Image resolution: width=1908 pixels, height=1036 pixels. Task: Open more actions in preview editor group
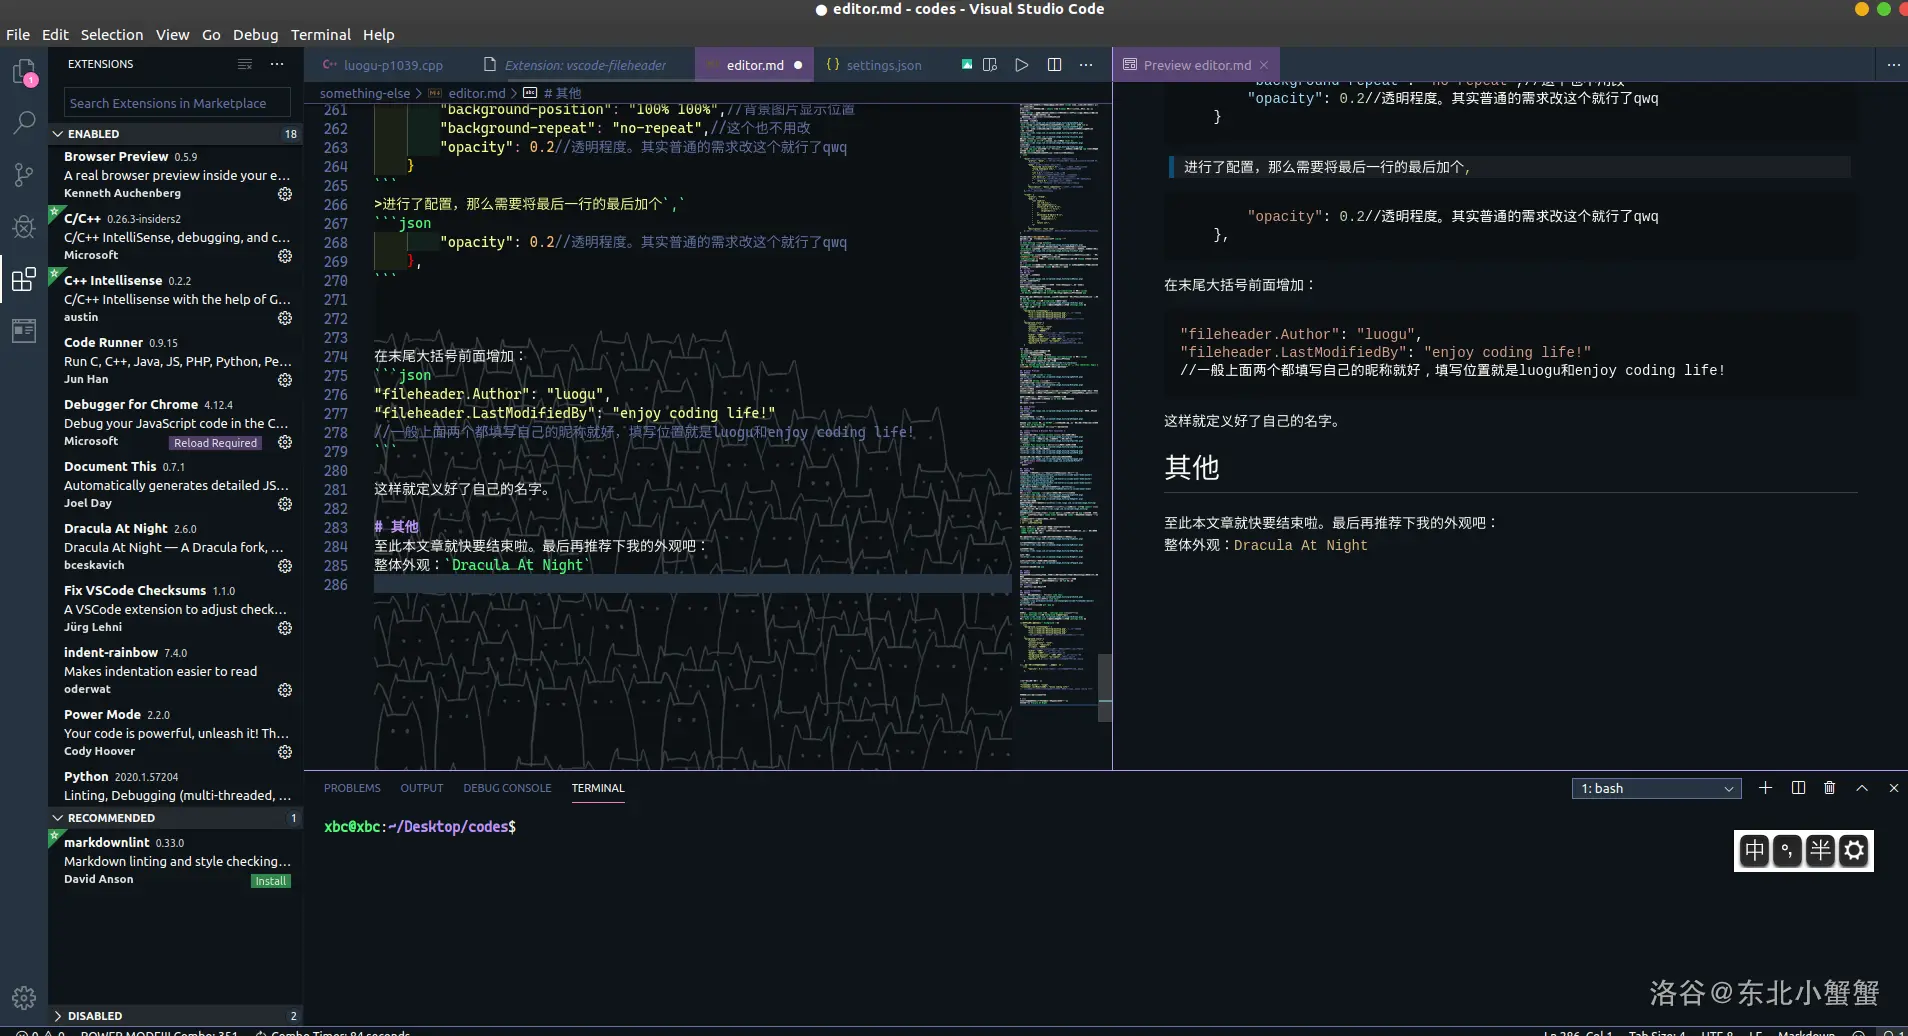coord(1893,64)
